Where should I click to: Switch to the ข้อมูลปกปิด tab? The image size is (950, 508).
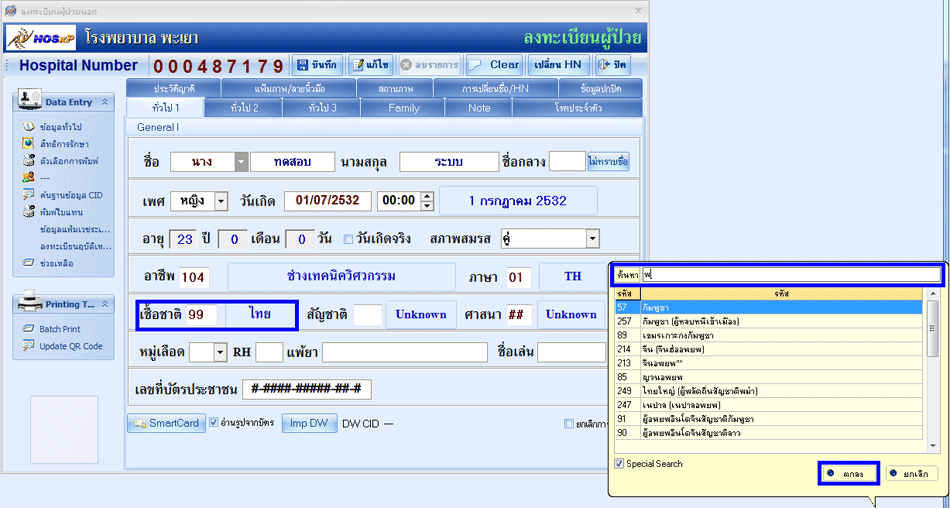click(x=600, y=89)
